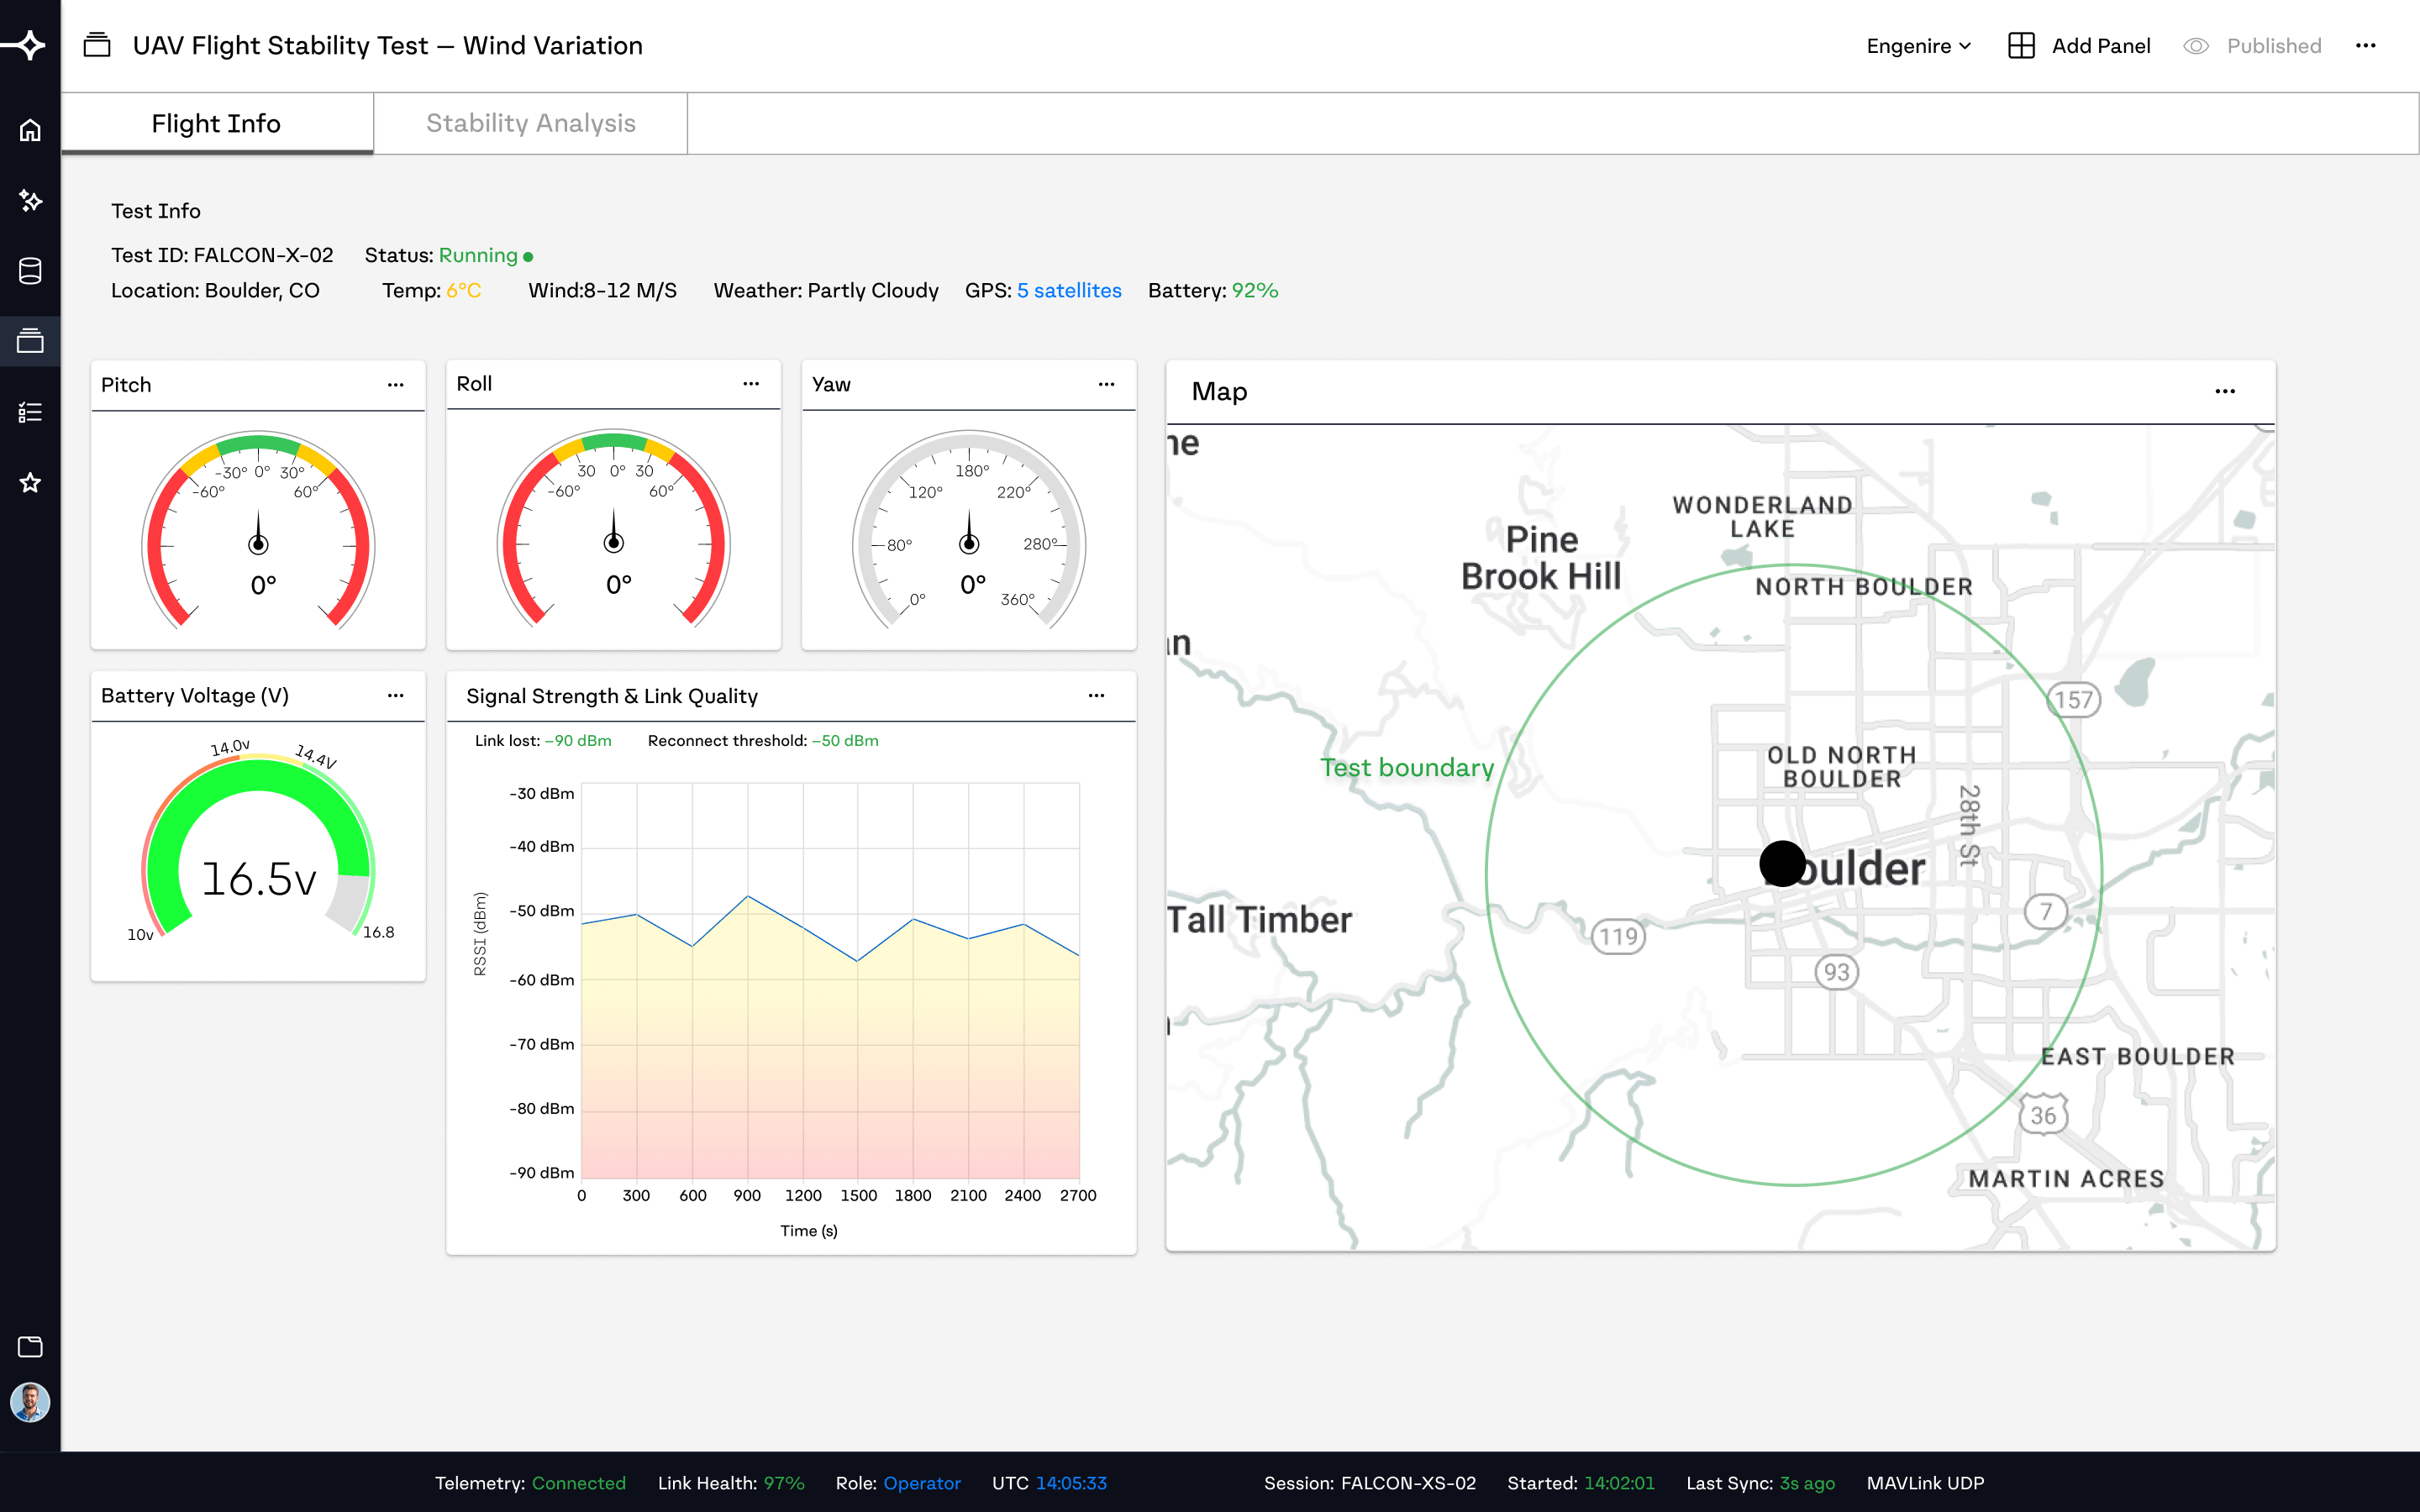Open the Map panel options menu
This screenshot has height=1512, width=2420.
click(x=2225, y=391)
